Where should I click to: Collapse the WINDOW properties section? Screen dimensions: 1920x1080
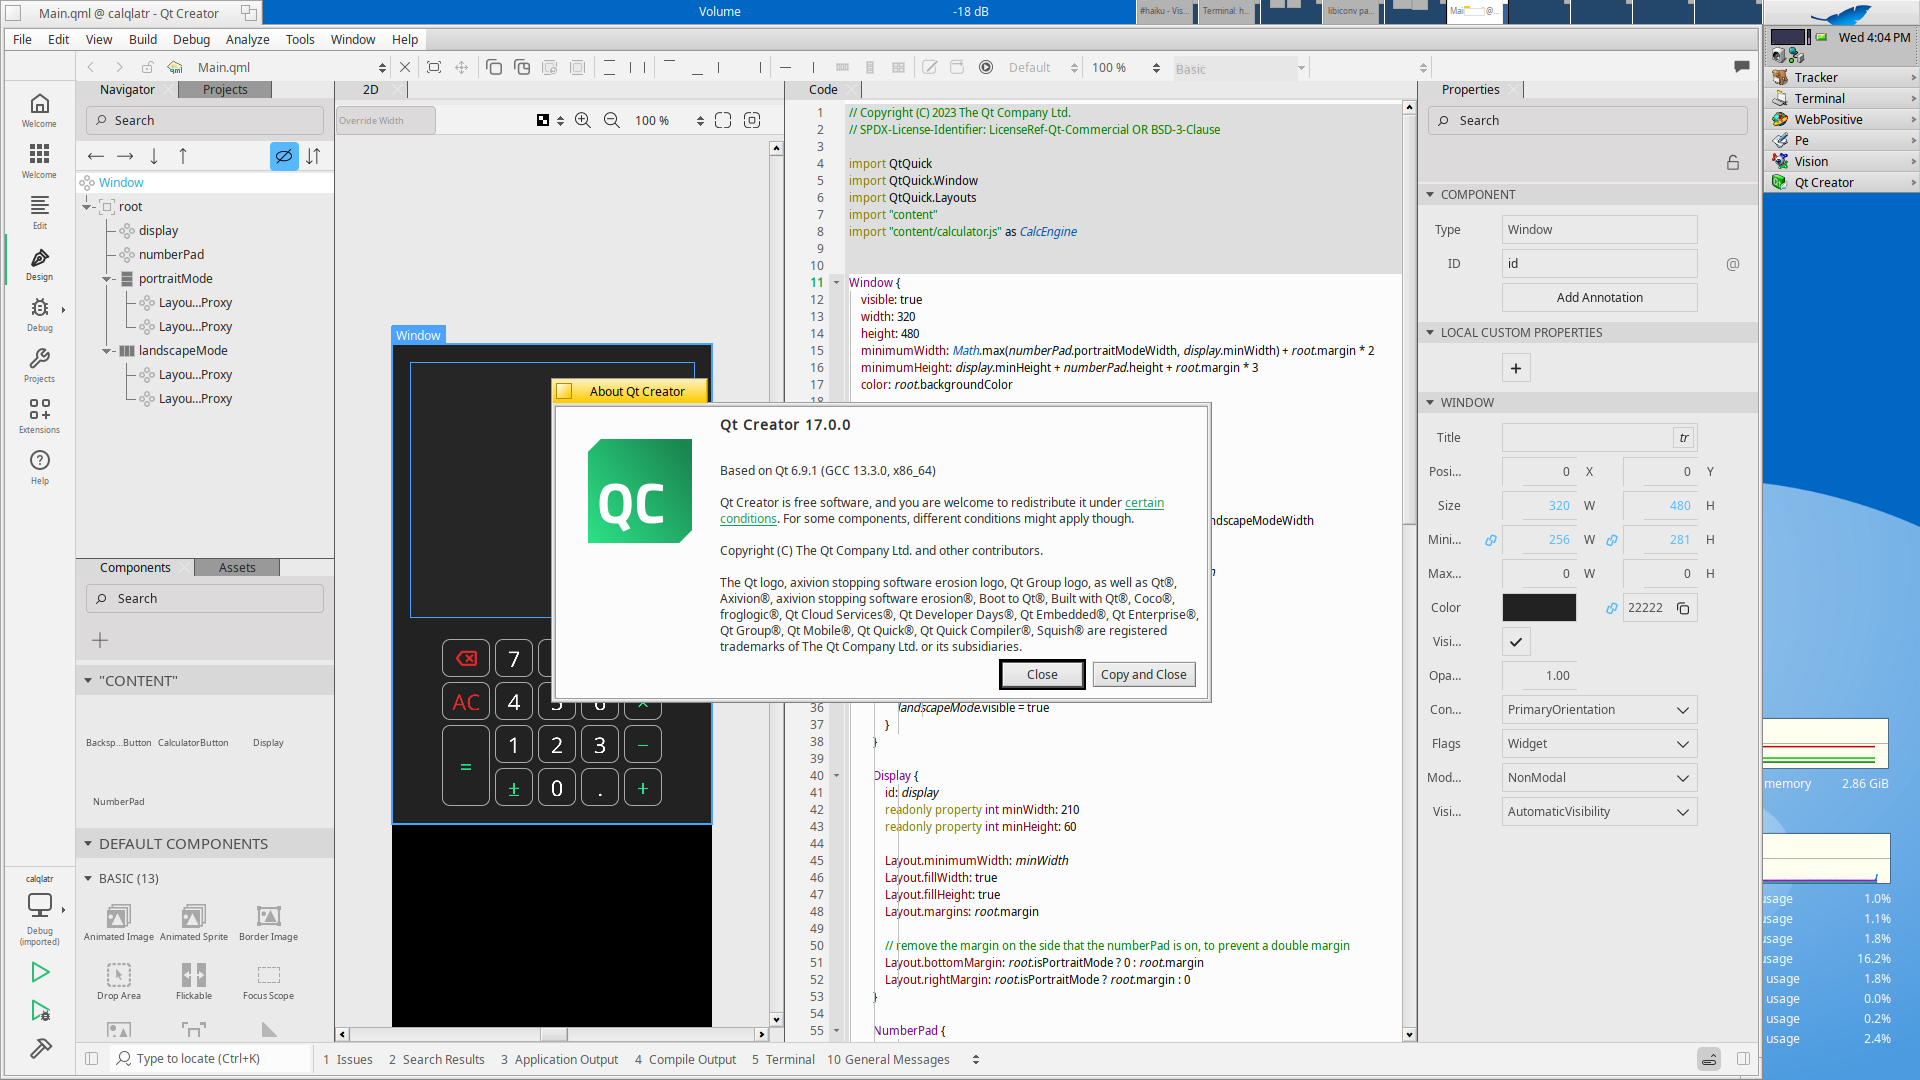click(x=1430, y=403)
